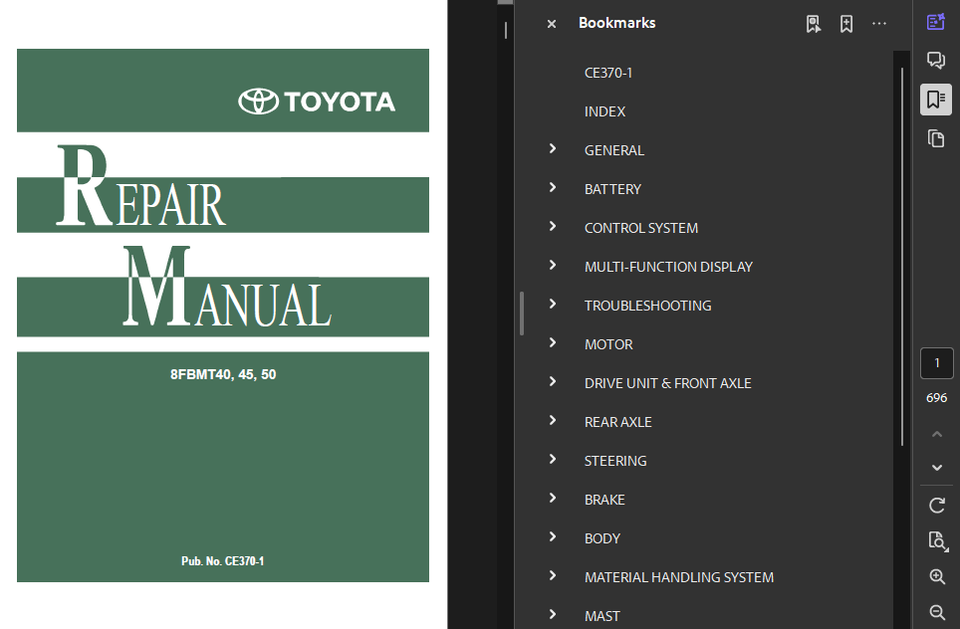Click the expand-current-bookmark icon
The image size is (960, 629).
[x=813, y=22]
